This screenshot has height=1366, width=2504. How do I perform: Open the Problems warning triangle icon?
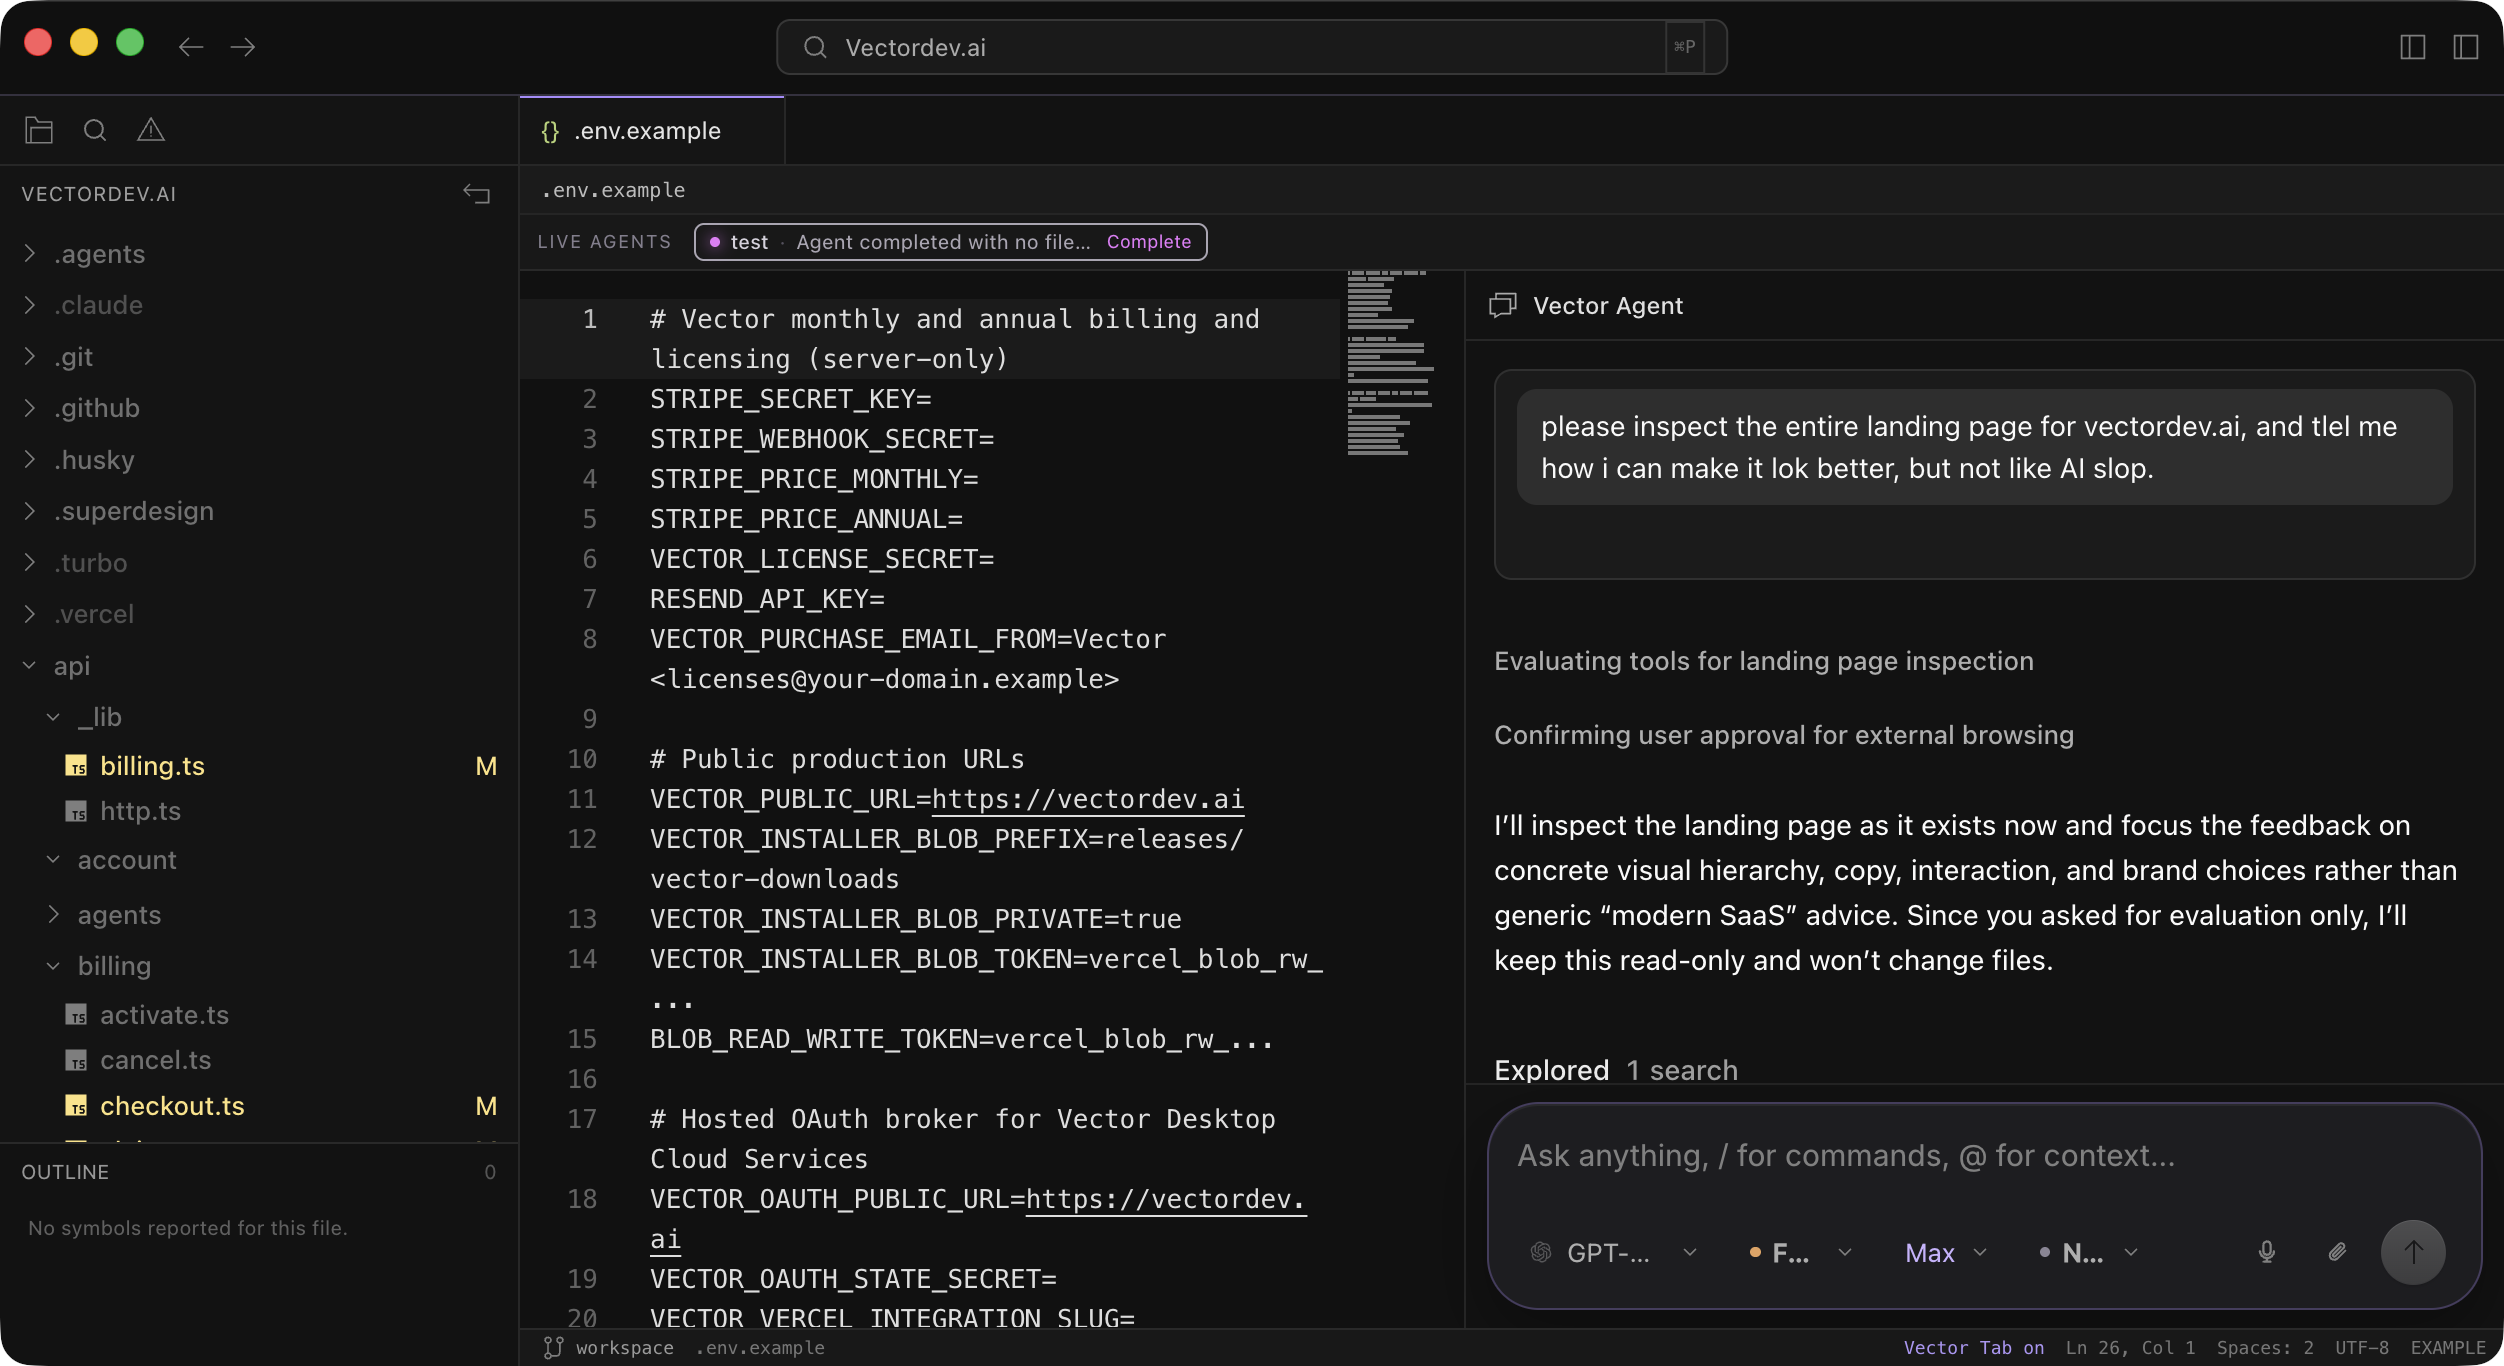151,130
